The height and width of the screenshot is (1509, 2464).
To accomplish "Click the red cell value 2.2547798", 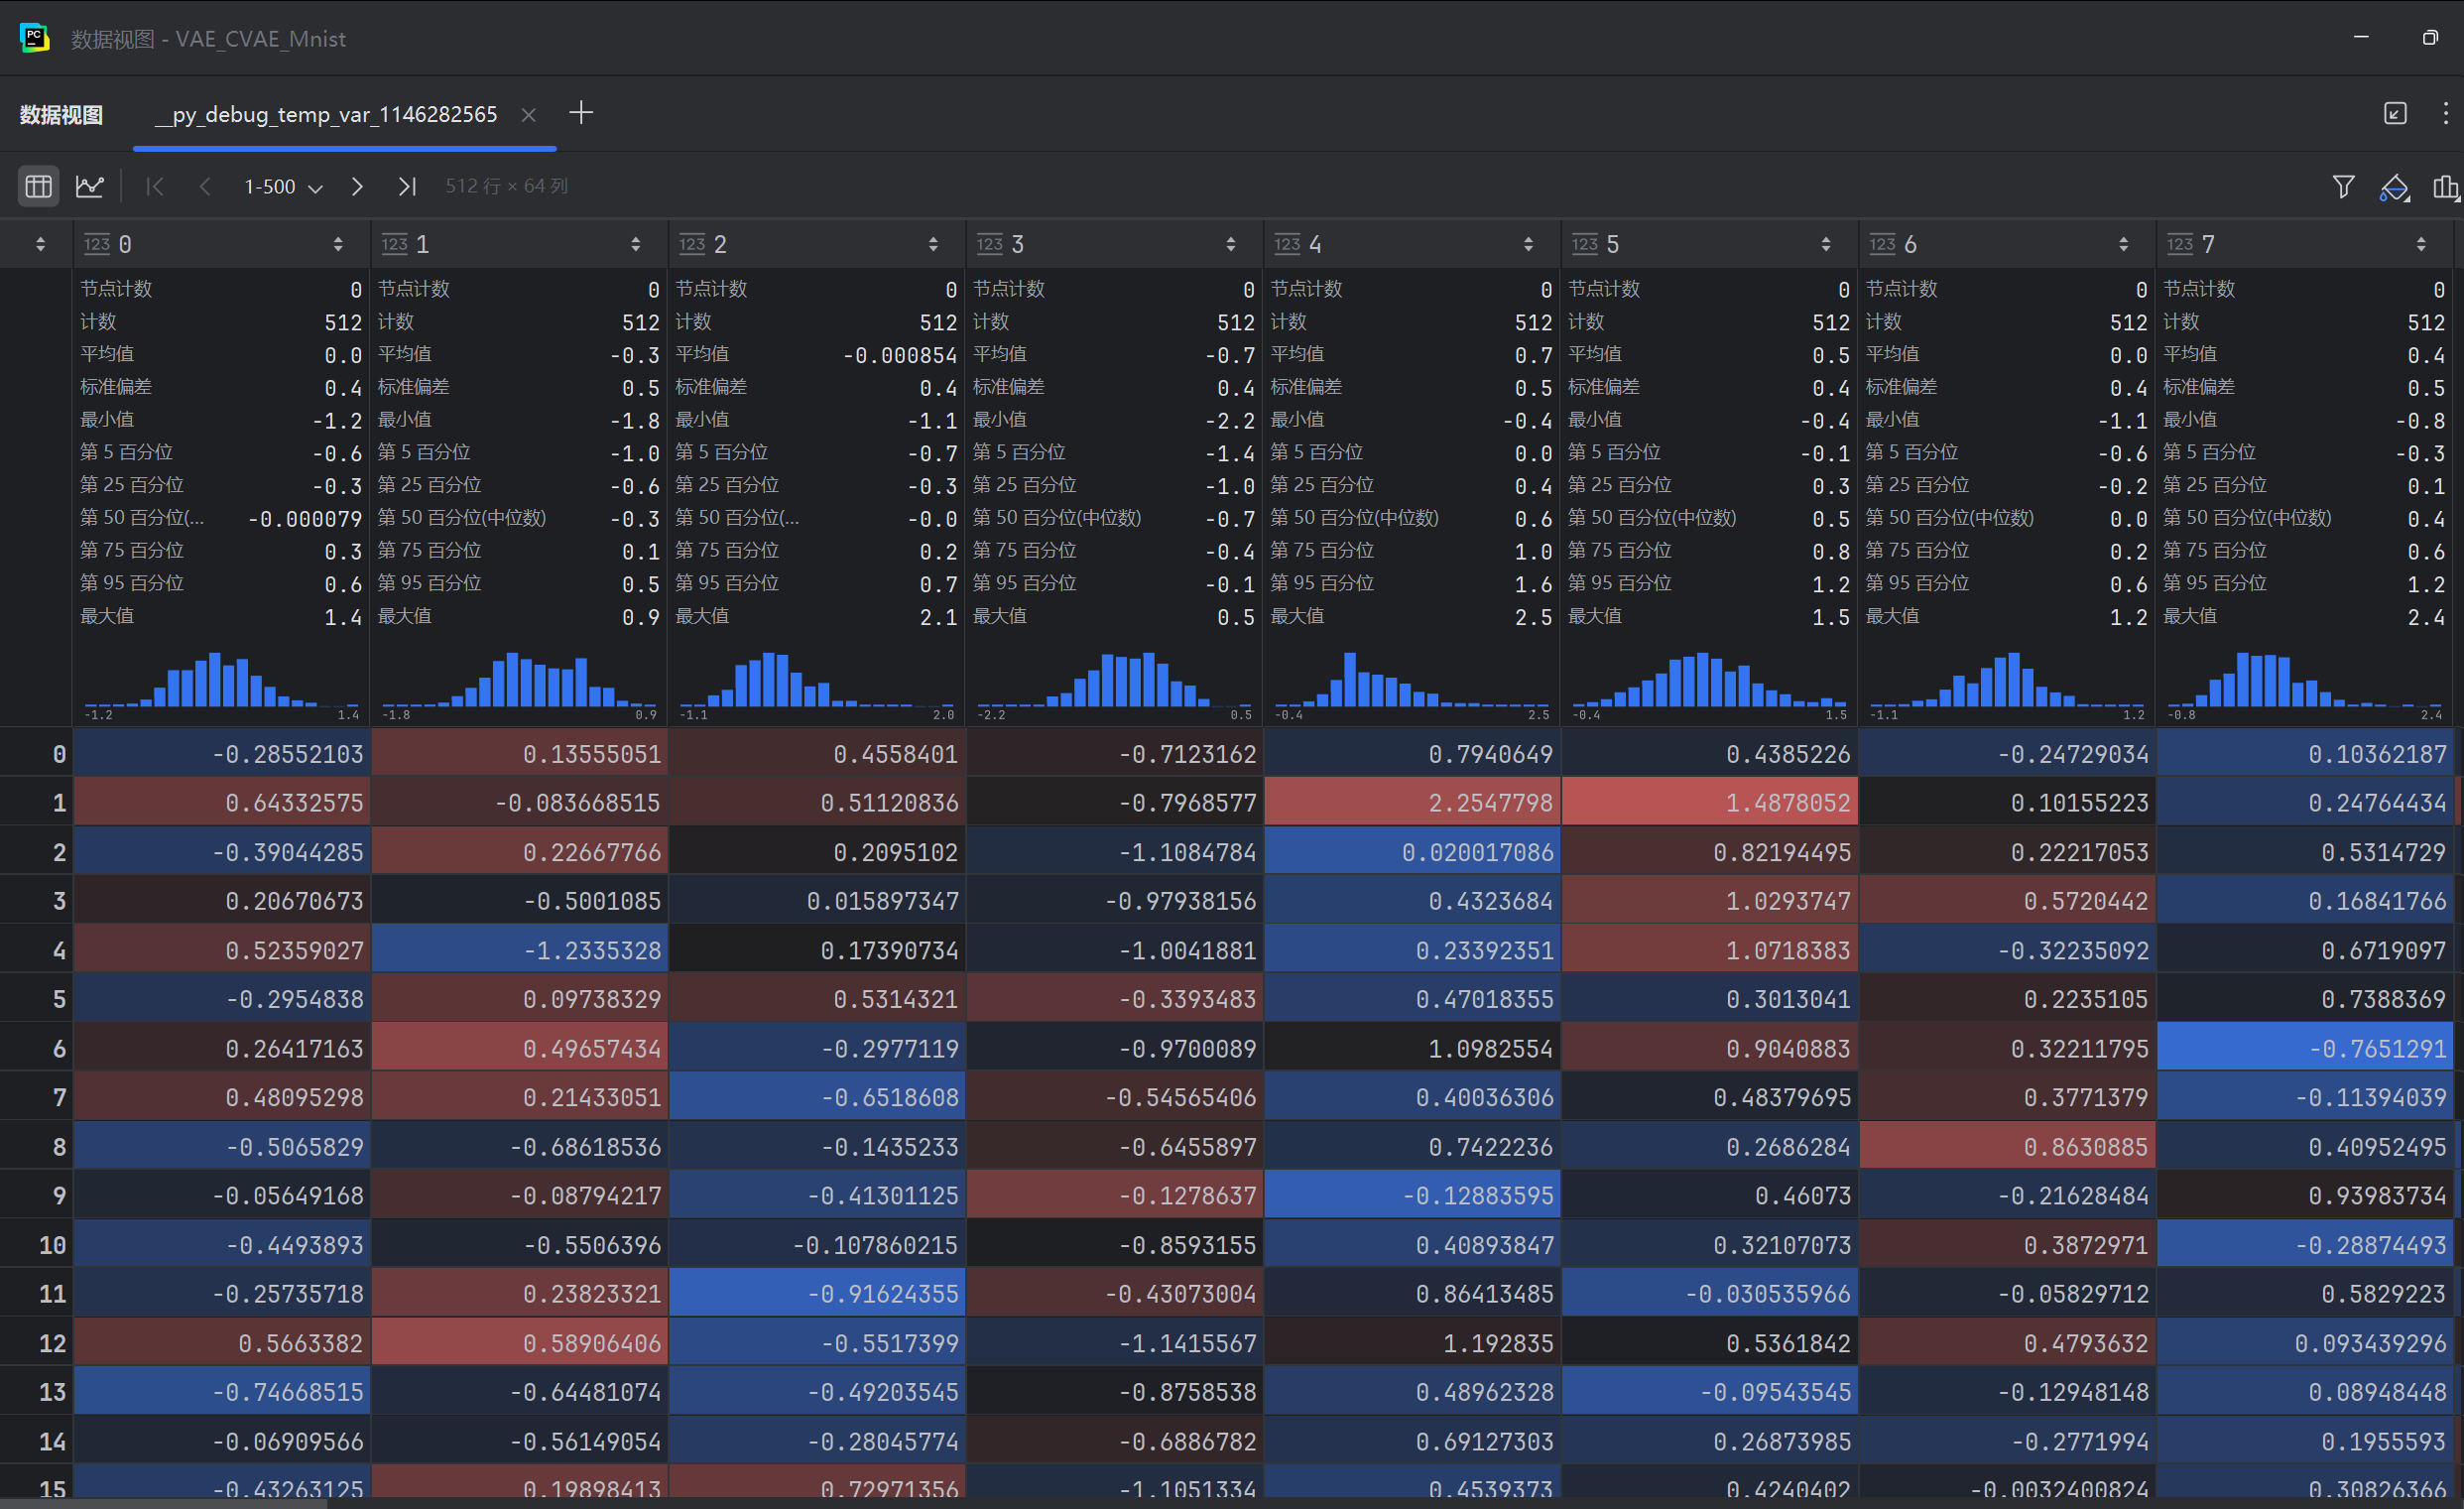I will point(1490,802).
